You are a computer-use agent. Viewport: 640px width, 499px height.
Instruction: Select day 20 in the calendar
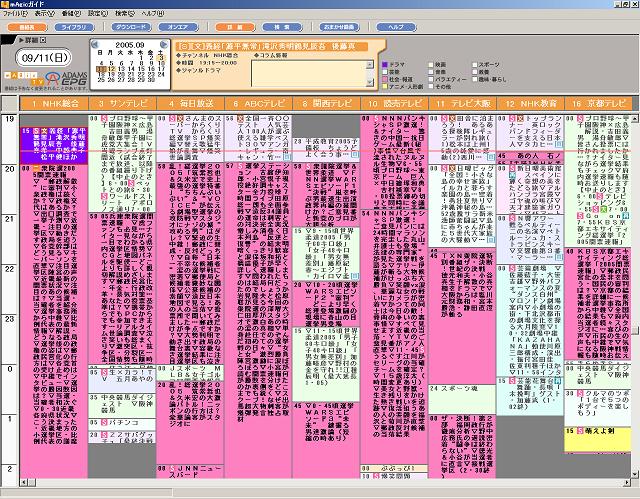[121, 74]
